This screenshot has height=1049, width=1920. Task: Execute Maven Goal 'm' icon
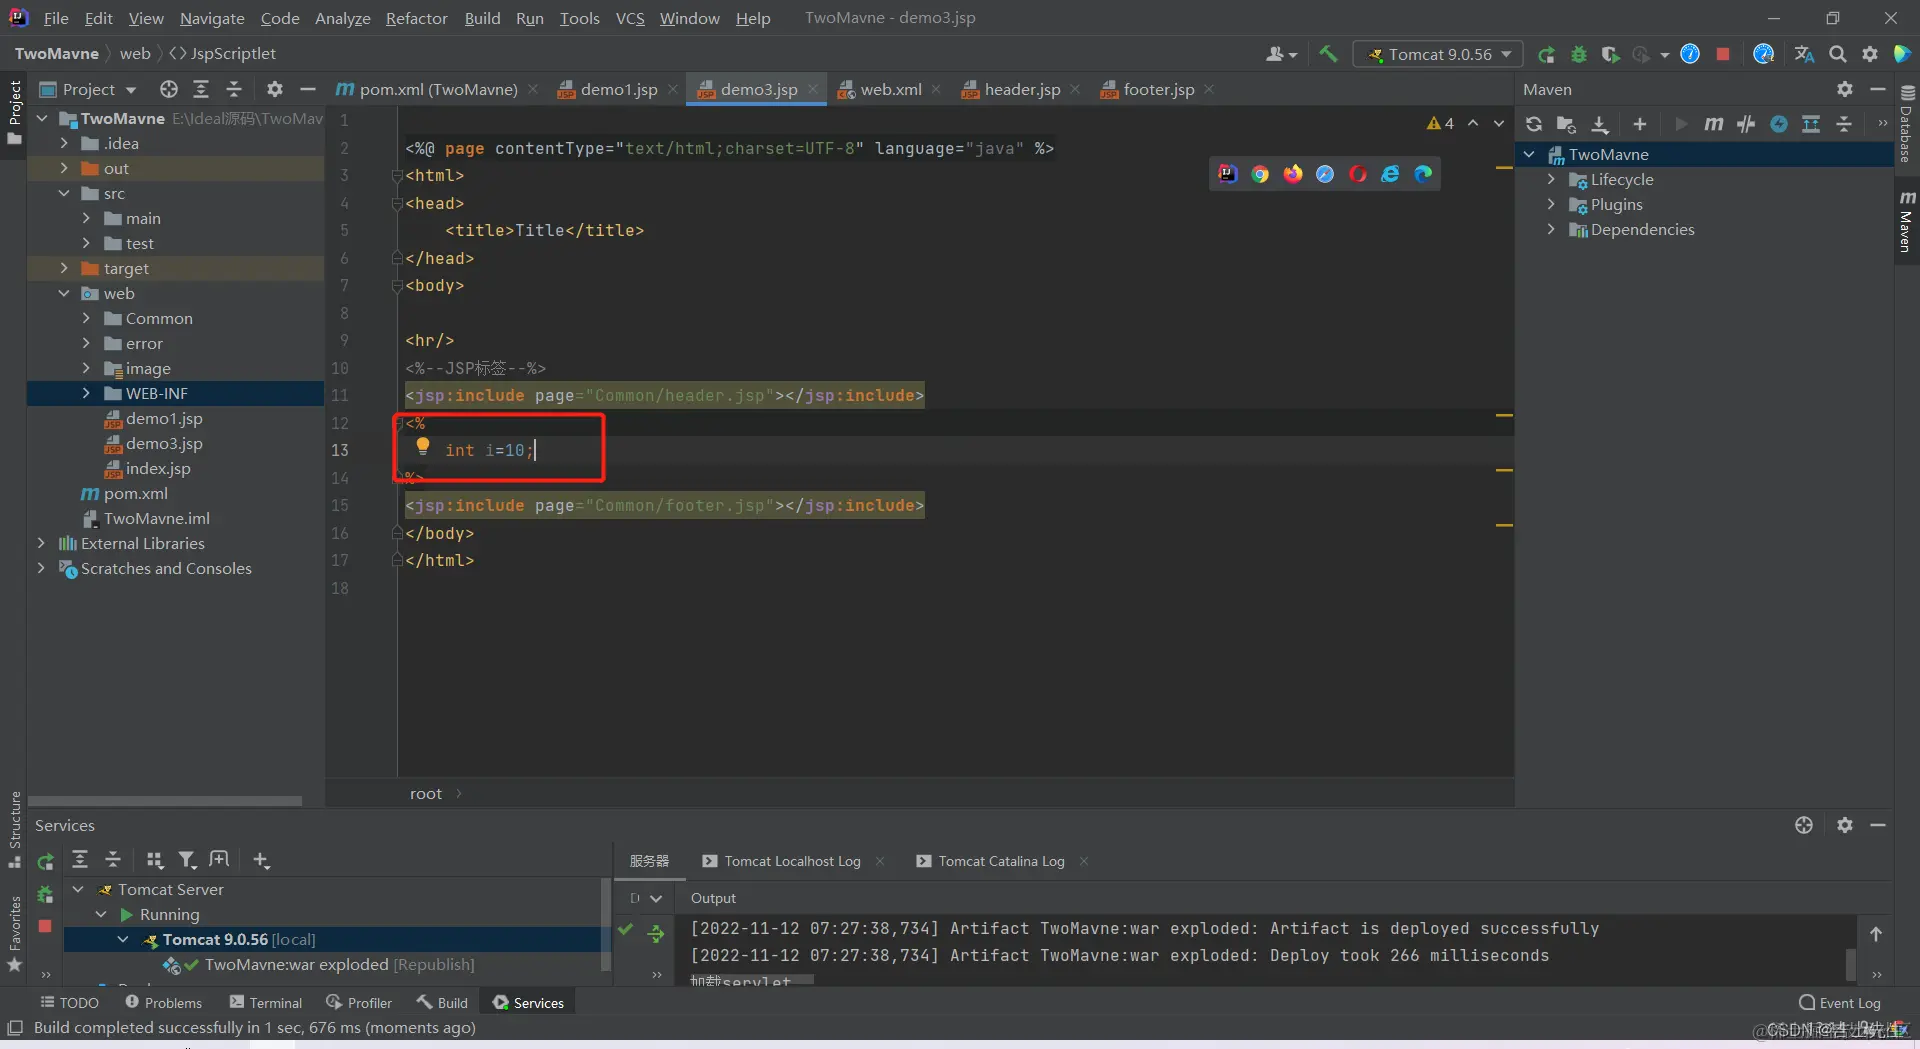coord(1714,124)
